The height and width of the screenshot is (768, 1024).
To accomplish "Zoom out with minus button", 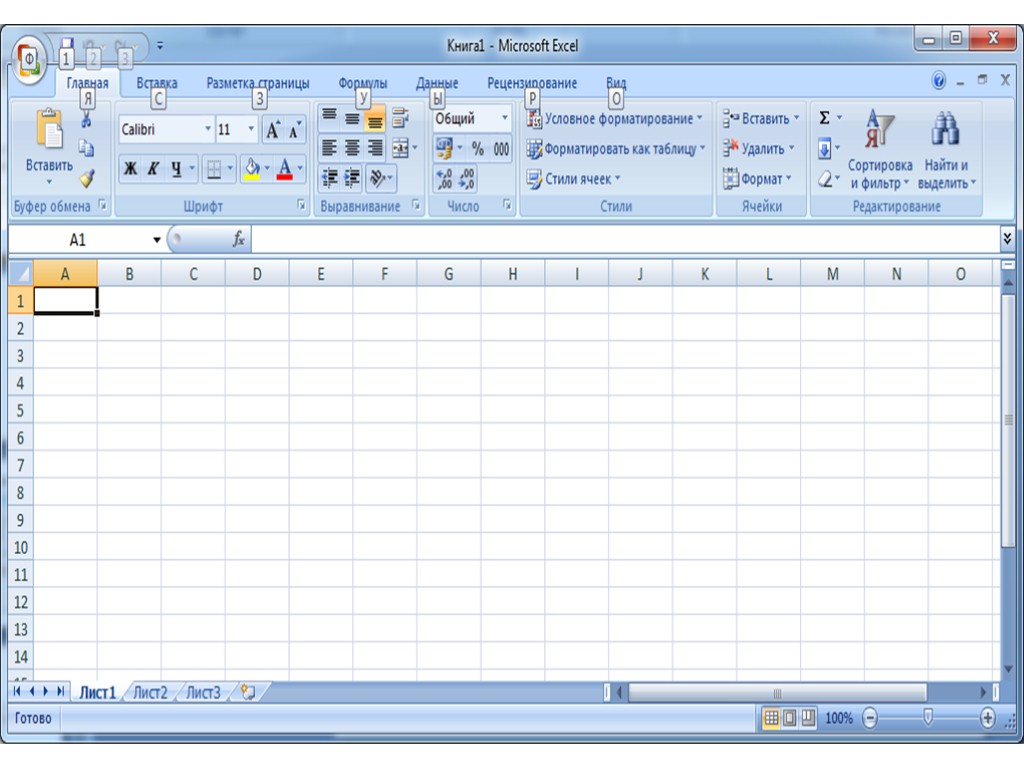I will [x=870, y=718].
